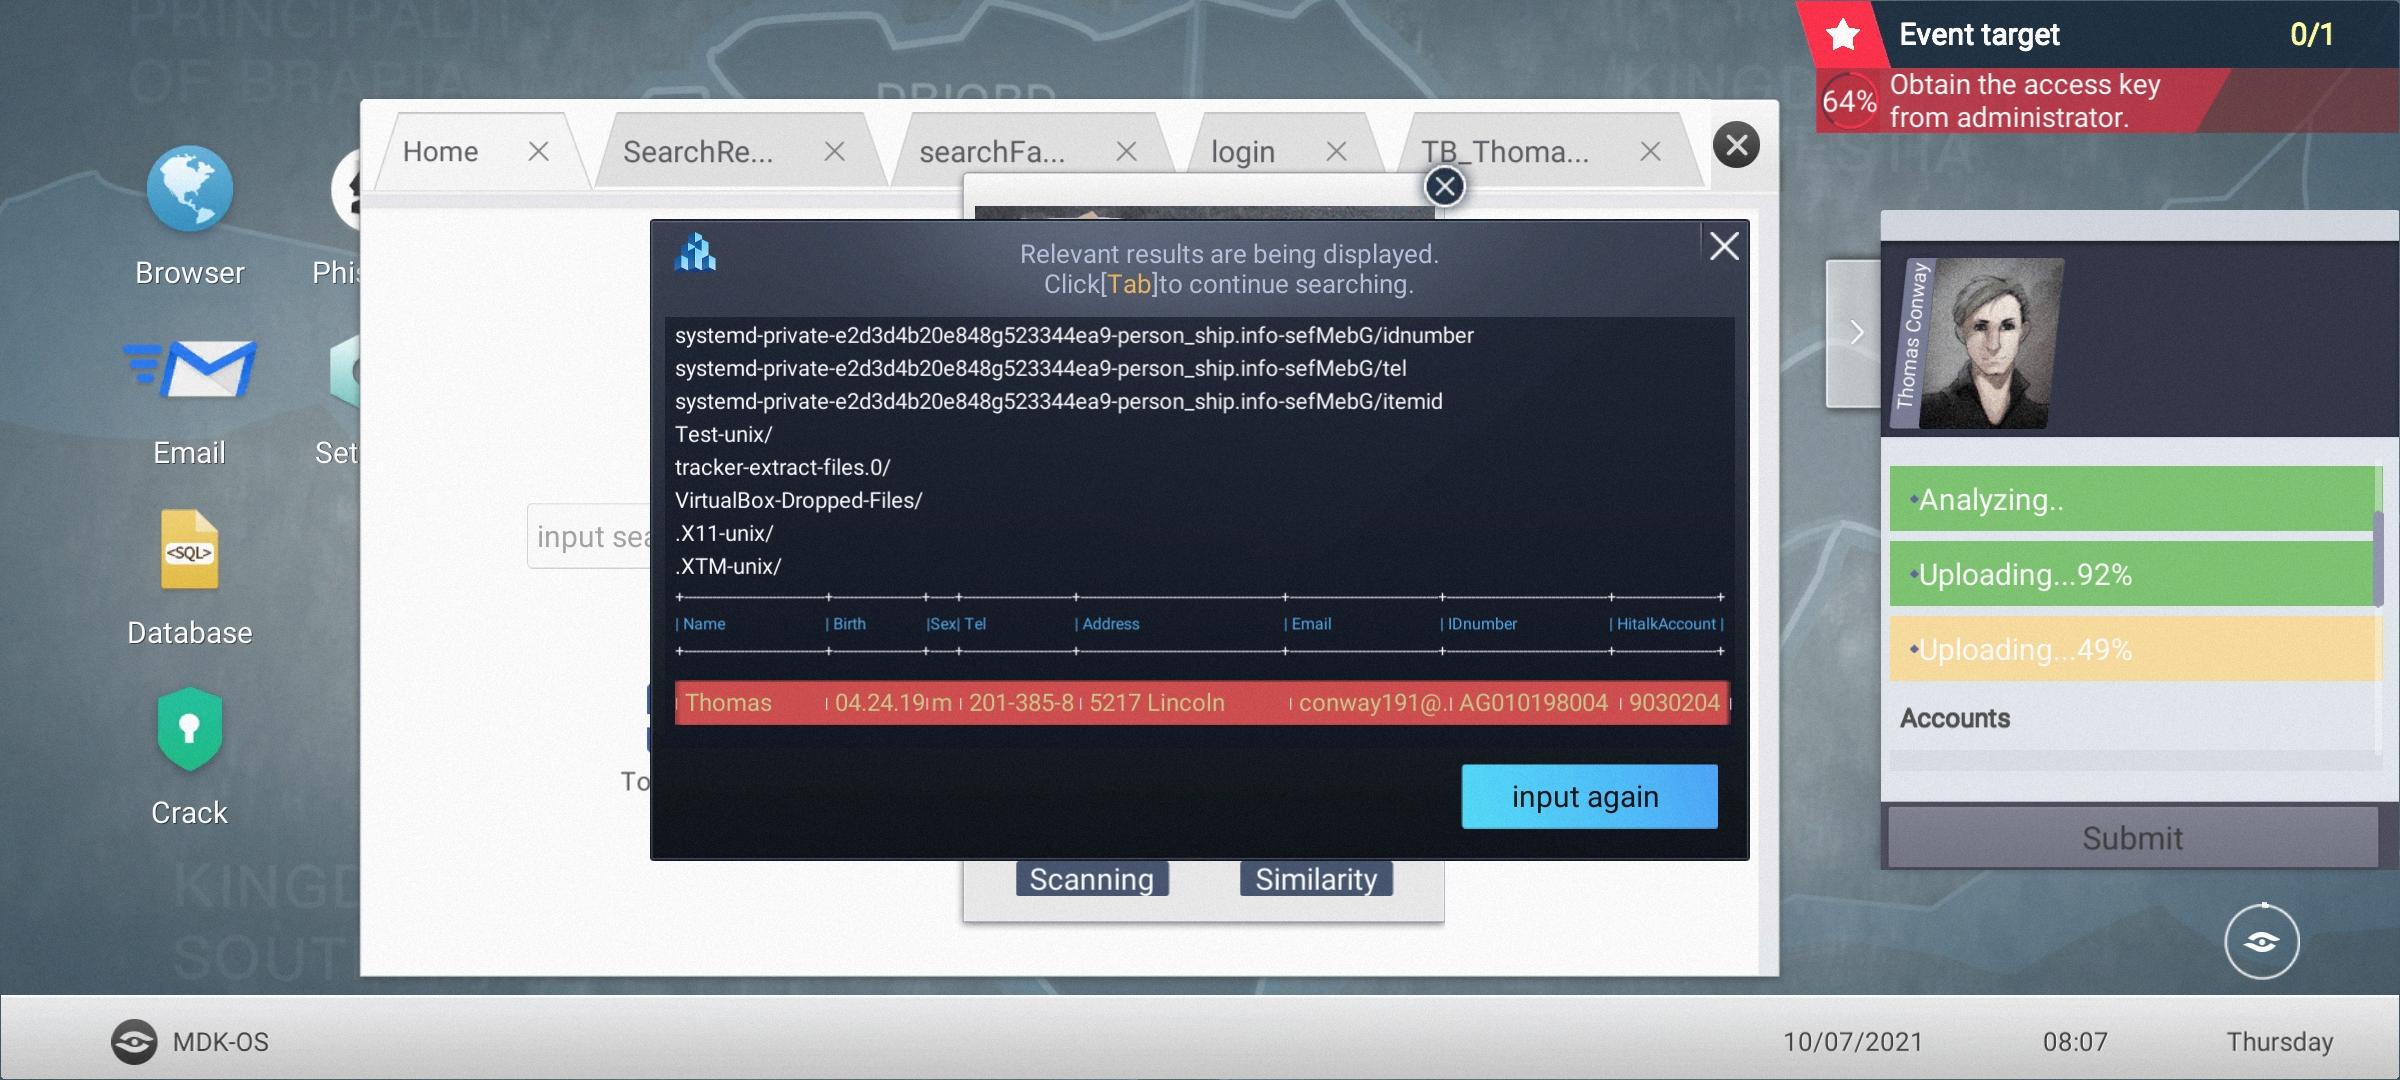Click the blue logo in results dialog

coord(696,253)
